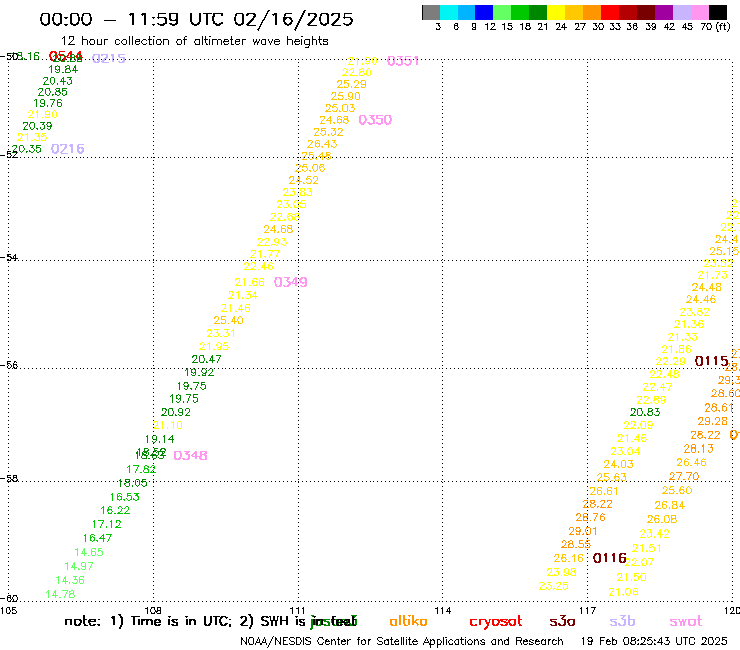Click the green 20.92 wave height value
Screen dimensions: 740x650
176,413
